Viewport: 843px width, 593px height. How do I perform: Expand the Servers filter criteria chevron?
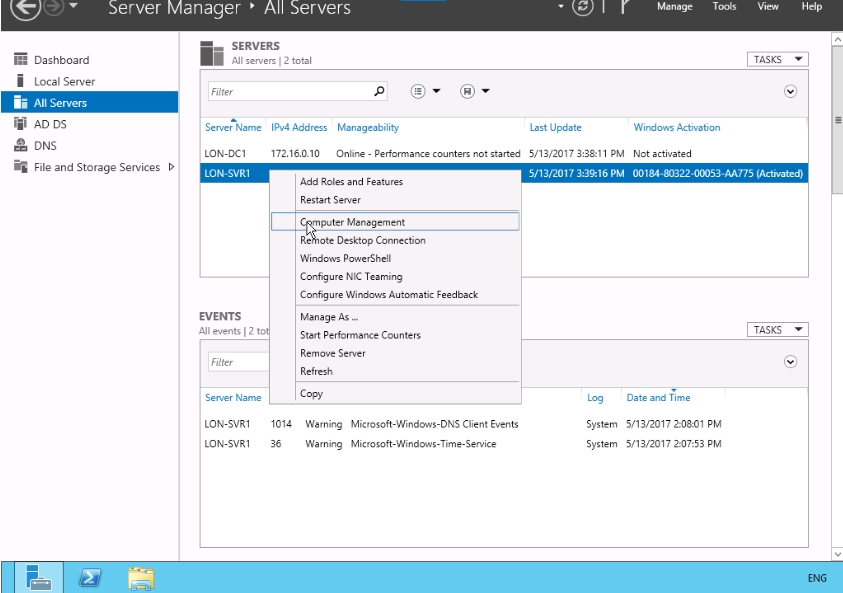click(x=790, y=91)
